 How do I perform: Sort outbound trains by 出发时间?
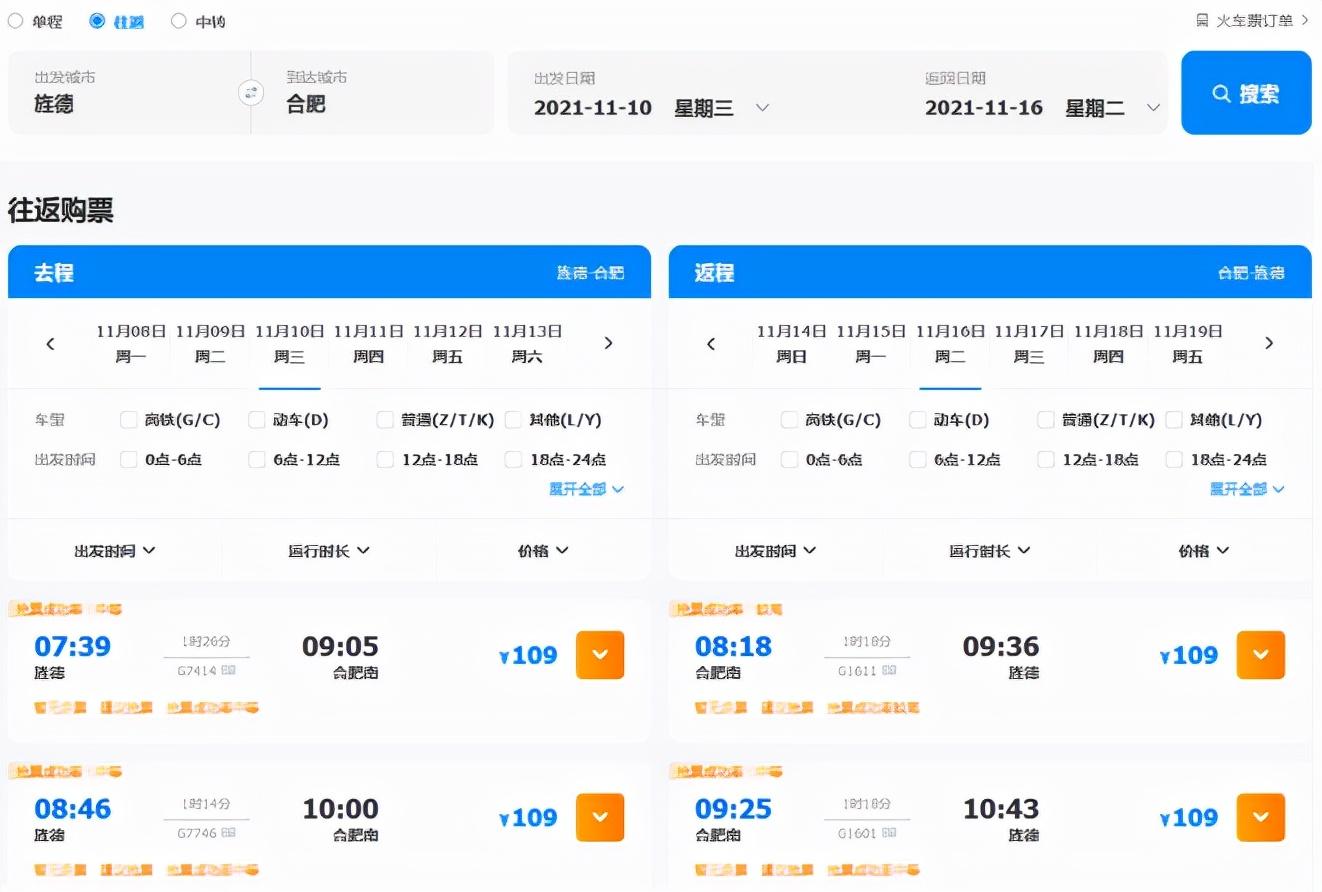(115, 551)
